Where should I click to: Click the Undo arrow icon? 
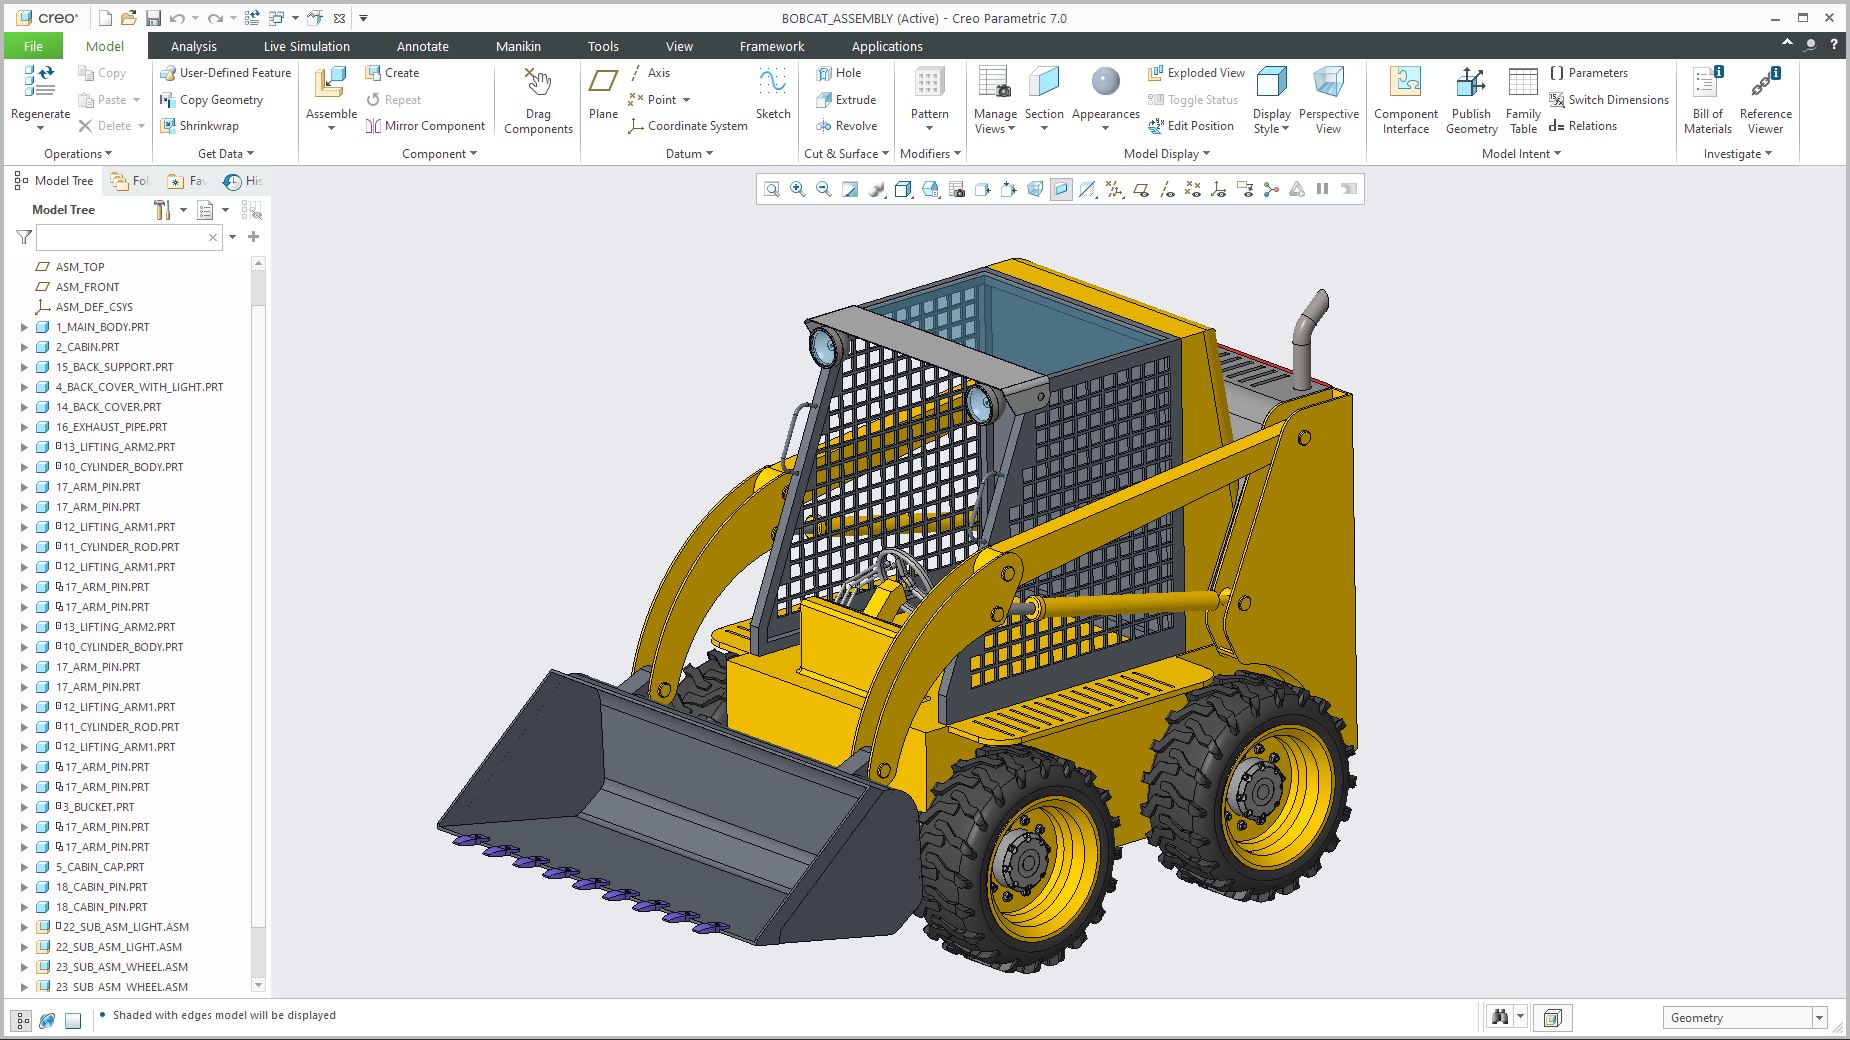pos(177,18)
